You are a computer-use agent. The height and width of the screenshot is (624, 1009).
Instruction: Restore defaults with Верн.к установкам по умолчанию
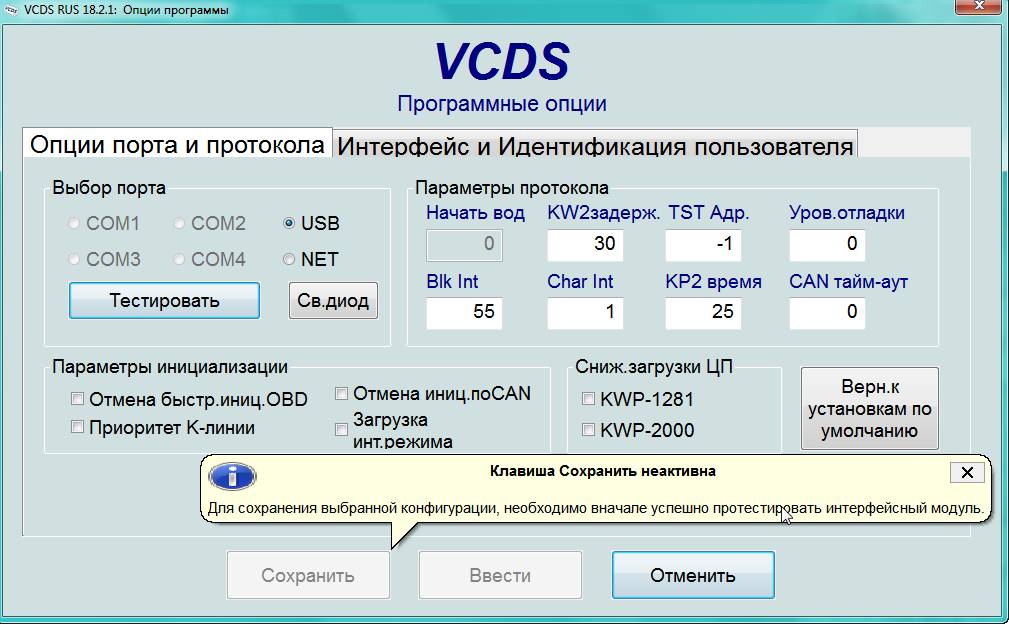tap(869, 408)
